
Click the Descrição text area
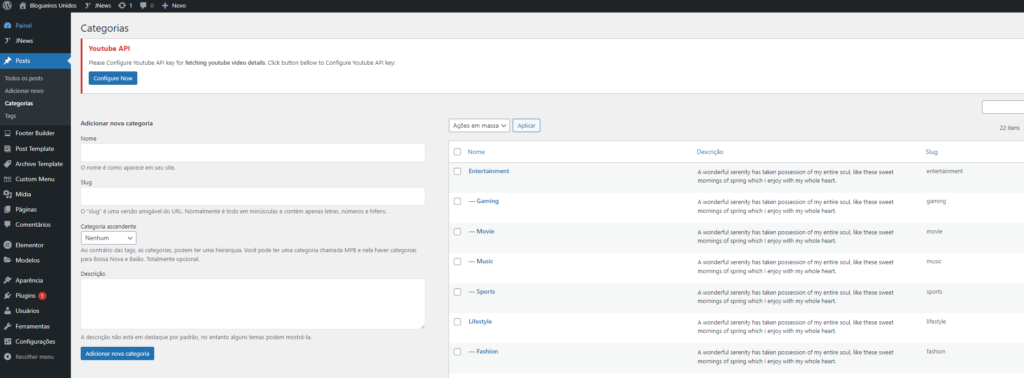pyautogui.click(x=253, y=304)
